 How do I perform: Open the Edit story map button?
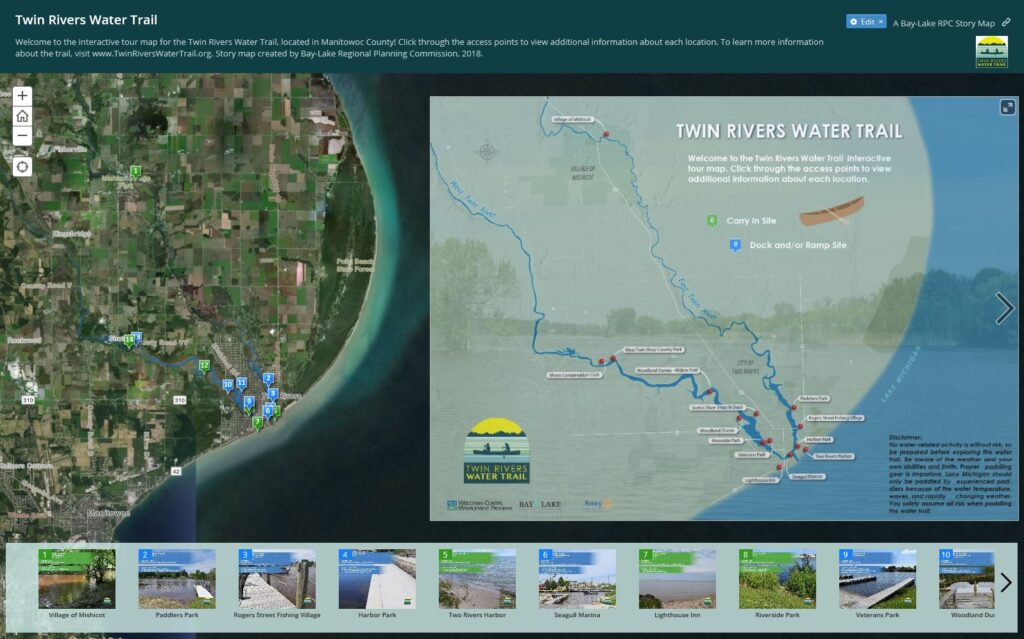coord(861,21)
